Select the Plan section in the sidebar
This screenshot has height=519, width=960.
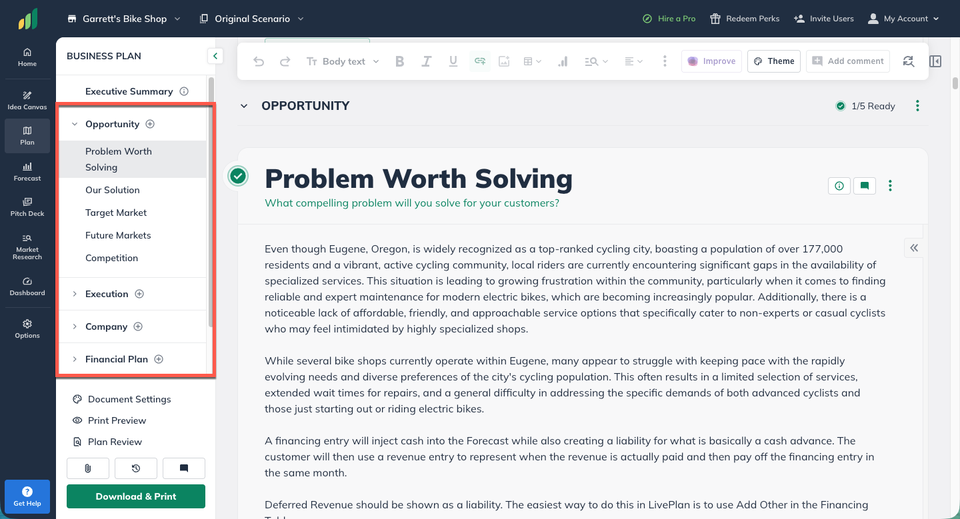click(27, 136)
